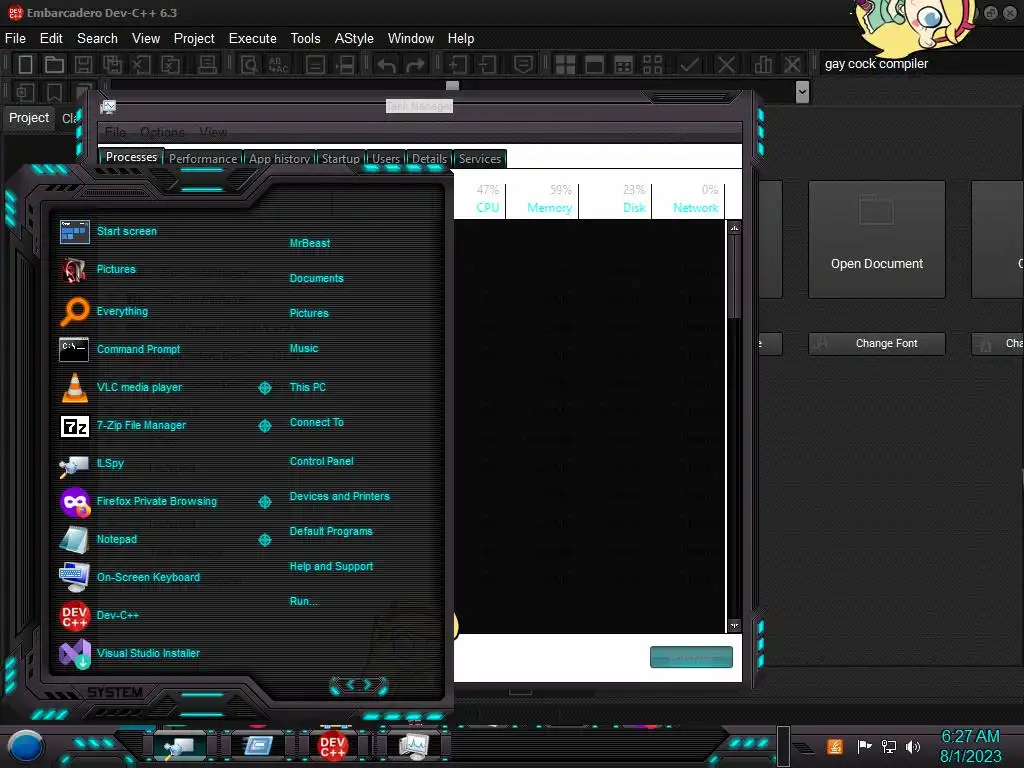Expand Notepad jump list arrow
Screen dimensions: 1024x768
[x=264, y=540]
